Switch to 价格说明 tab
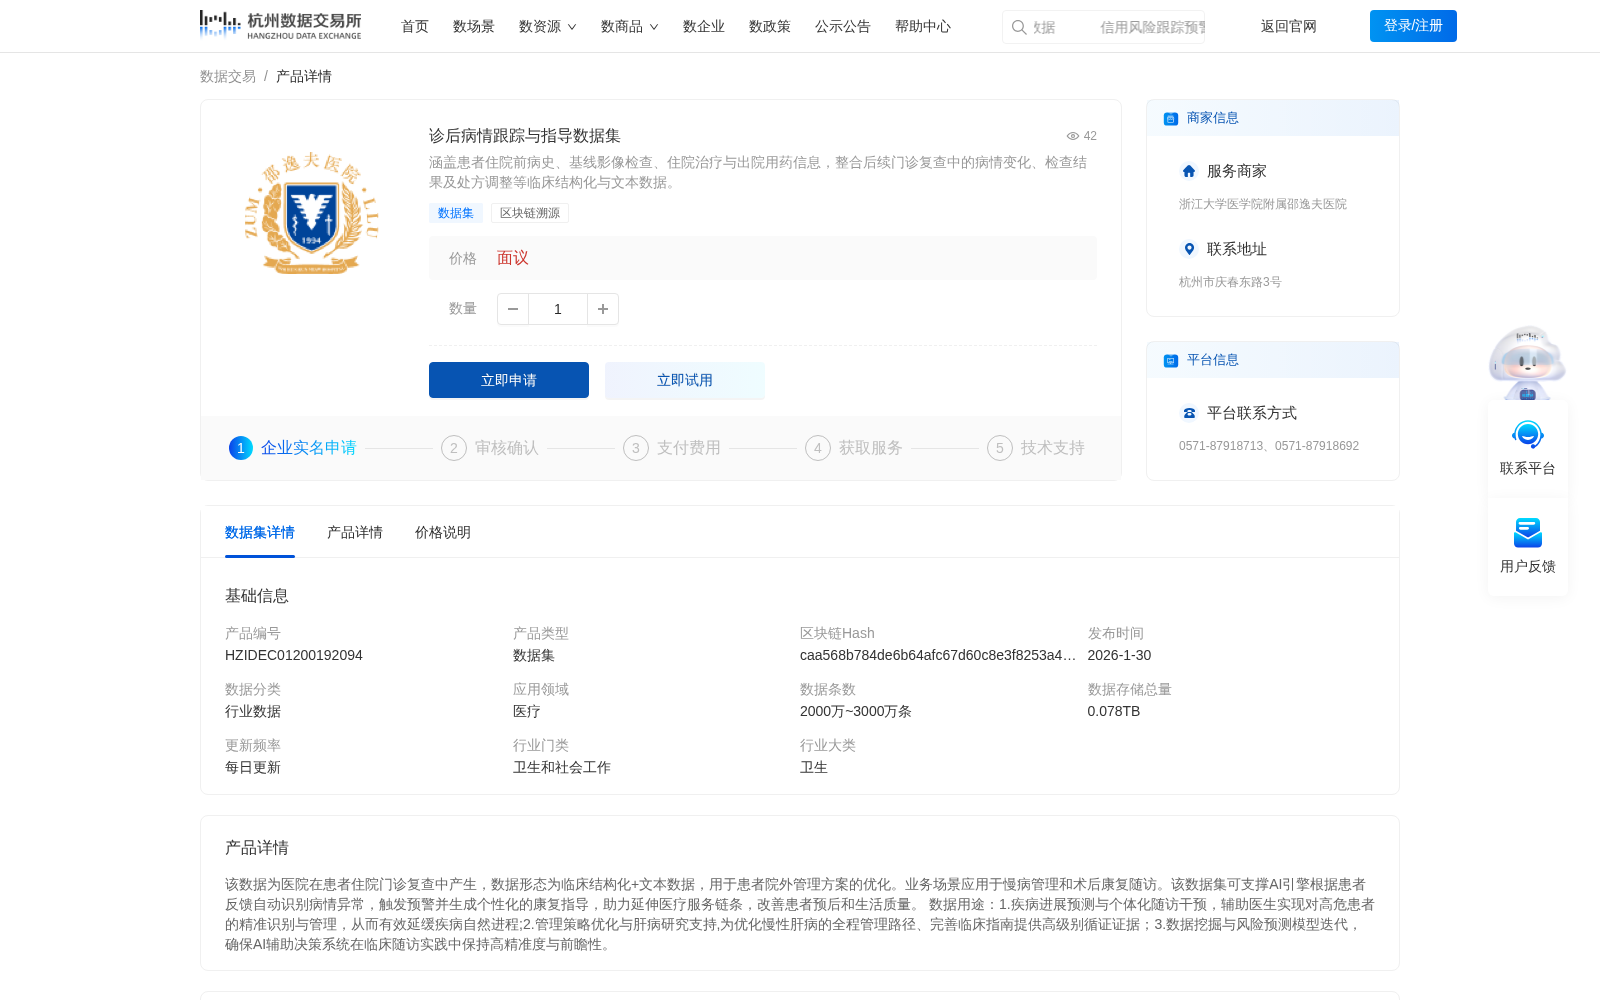This screenshot has height=1000, width=1600. point(443,533)
